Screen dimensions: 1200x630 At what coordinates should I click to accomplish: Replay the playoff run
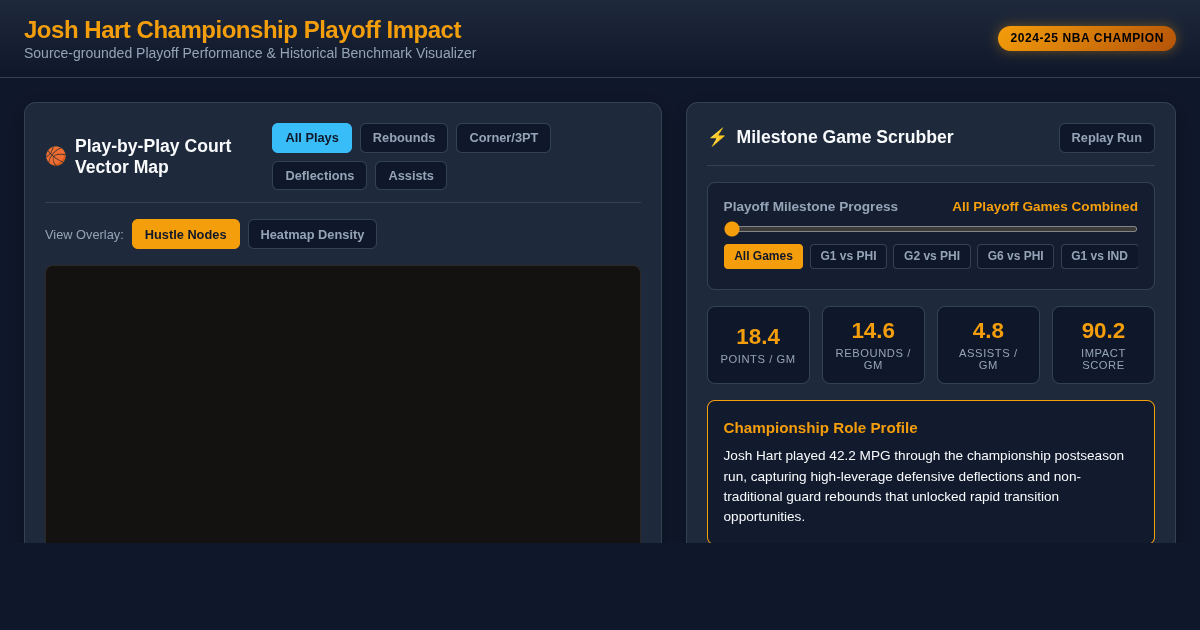[1107, 138]
